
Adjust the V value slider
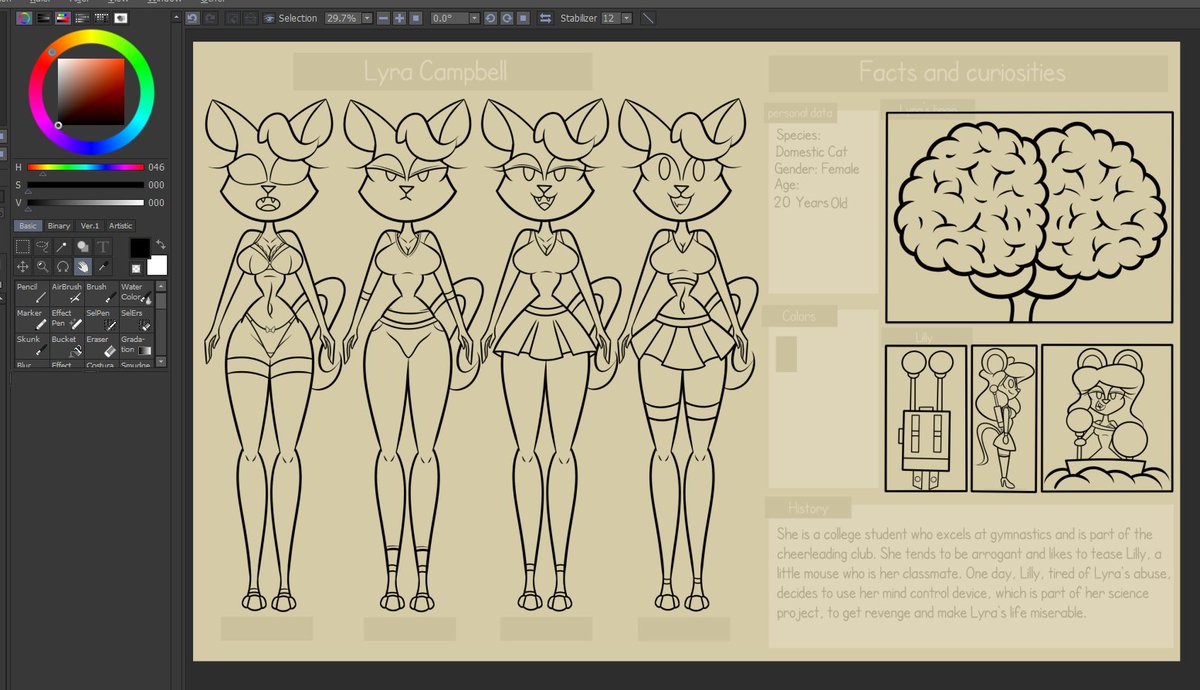tap(85, 203)
